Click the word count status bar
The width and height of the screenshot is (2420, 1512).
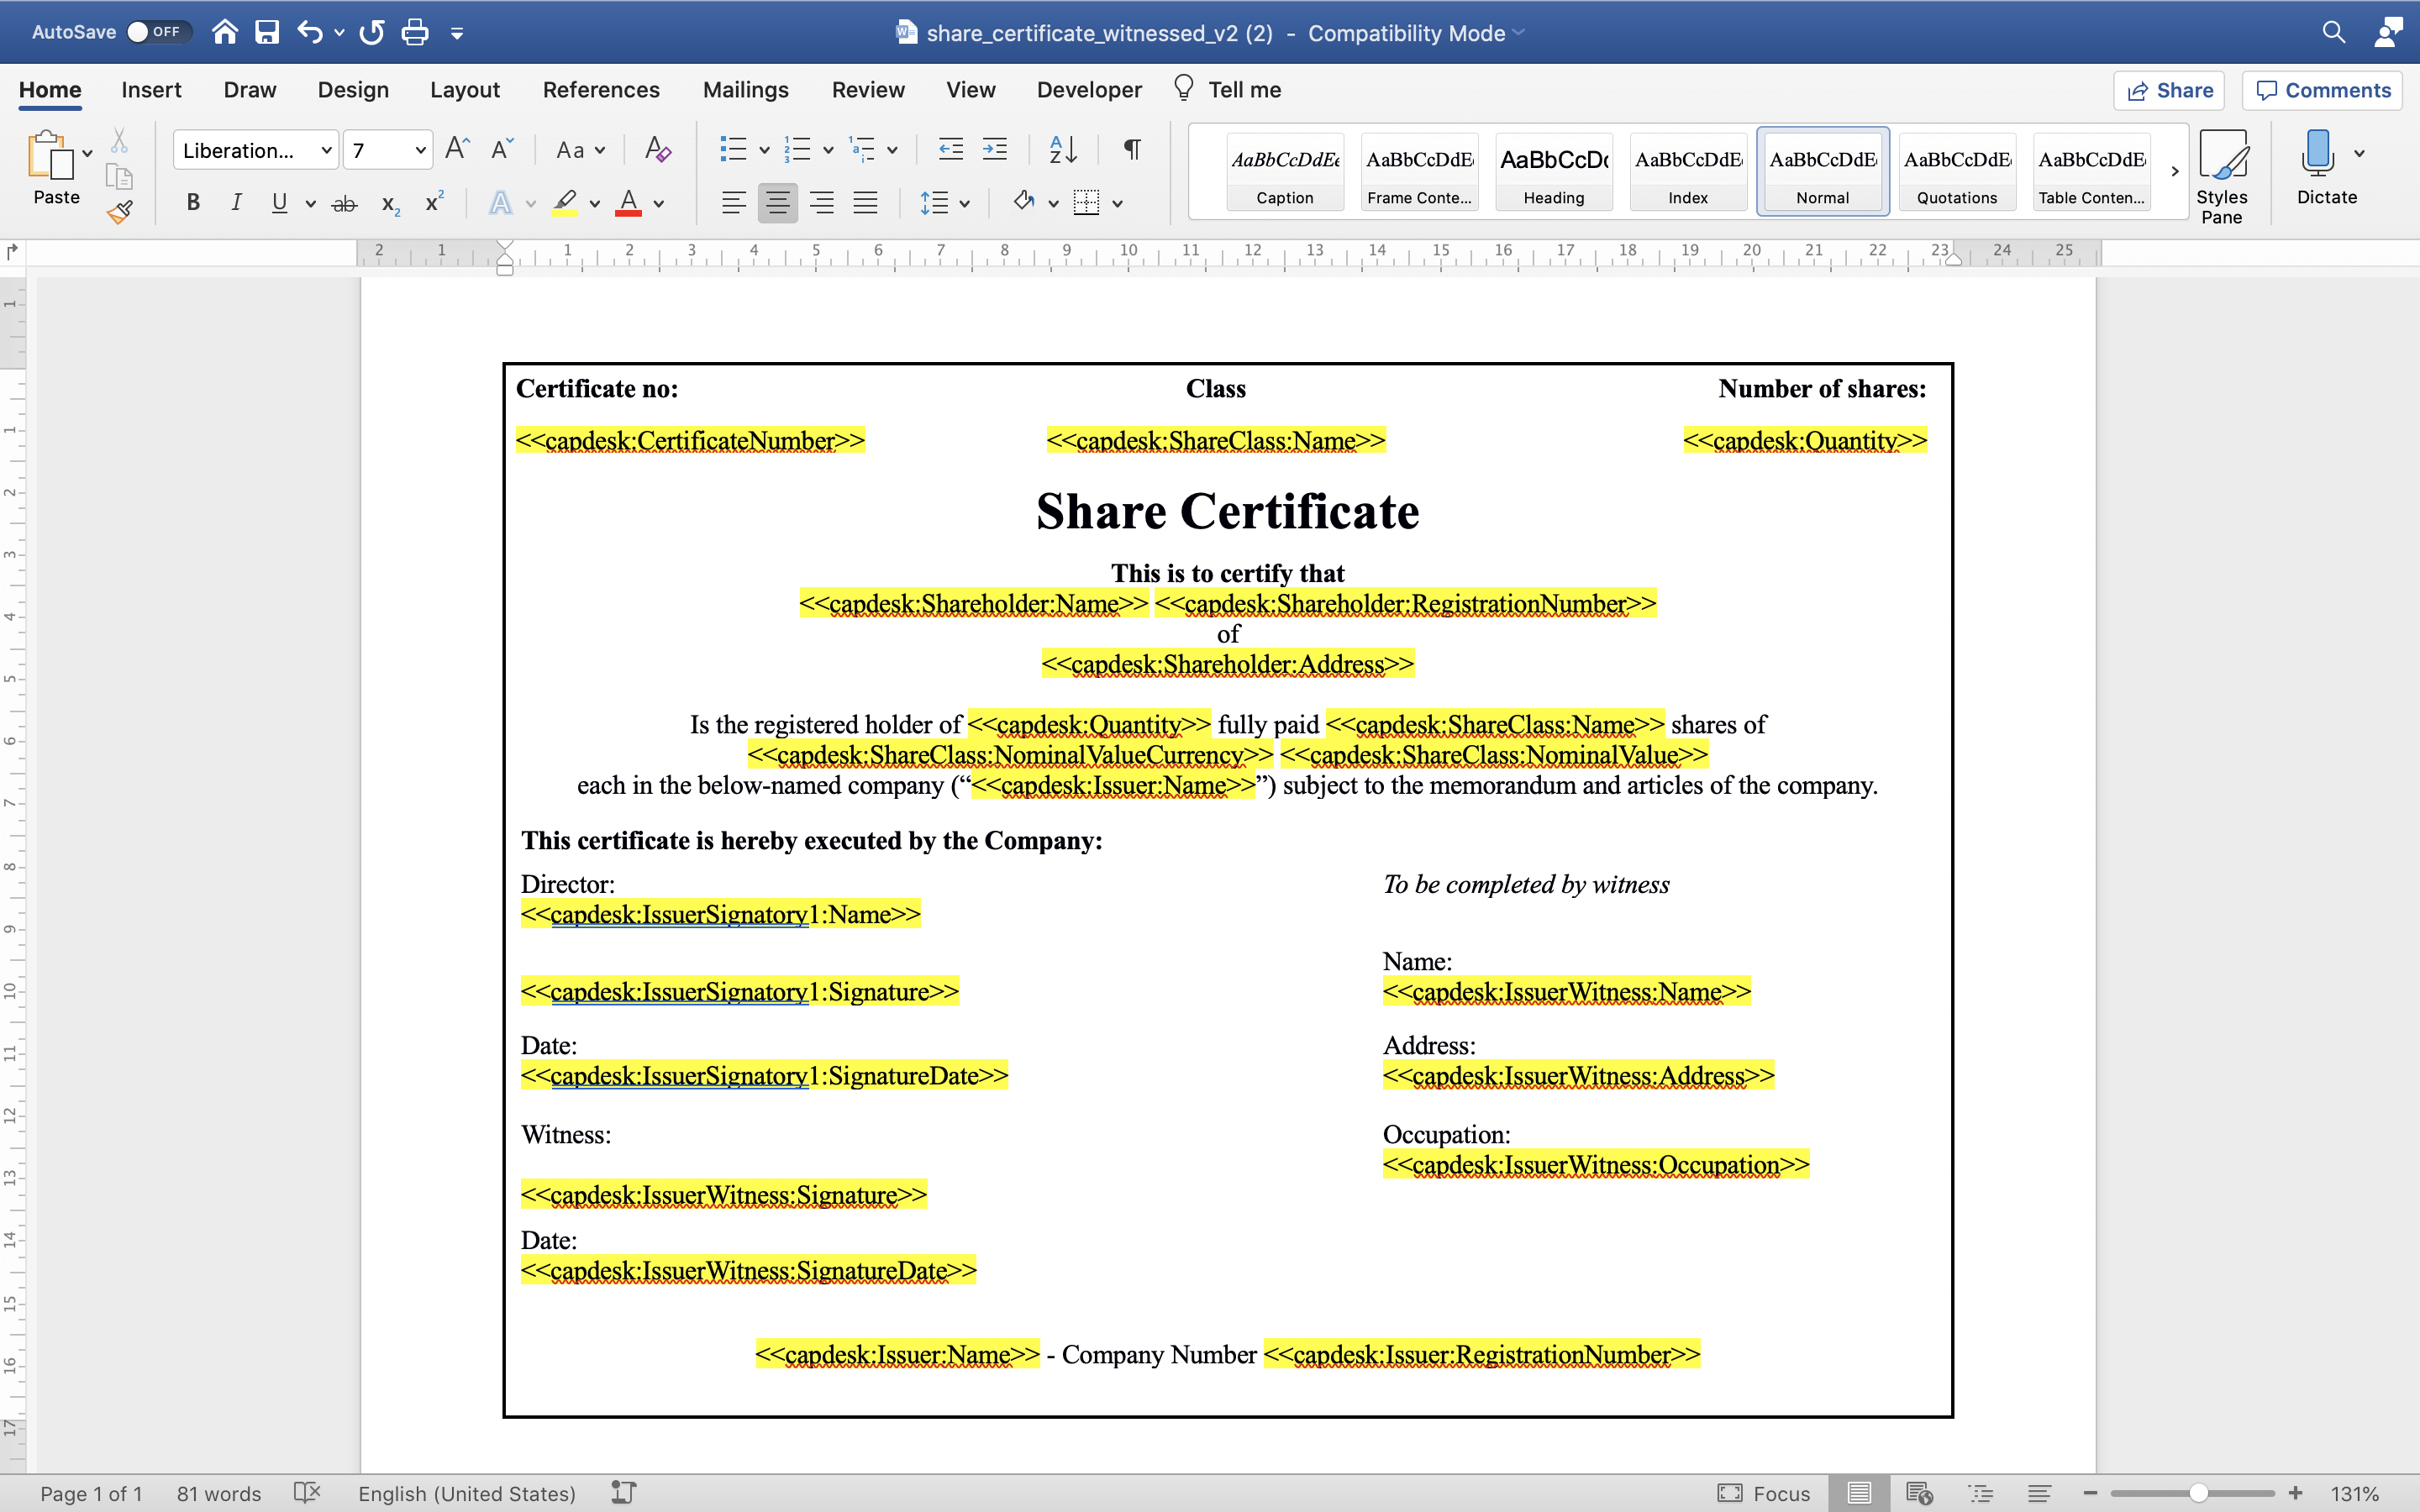(219, 1493)
